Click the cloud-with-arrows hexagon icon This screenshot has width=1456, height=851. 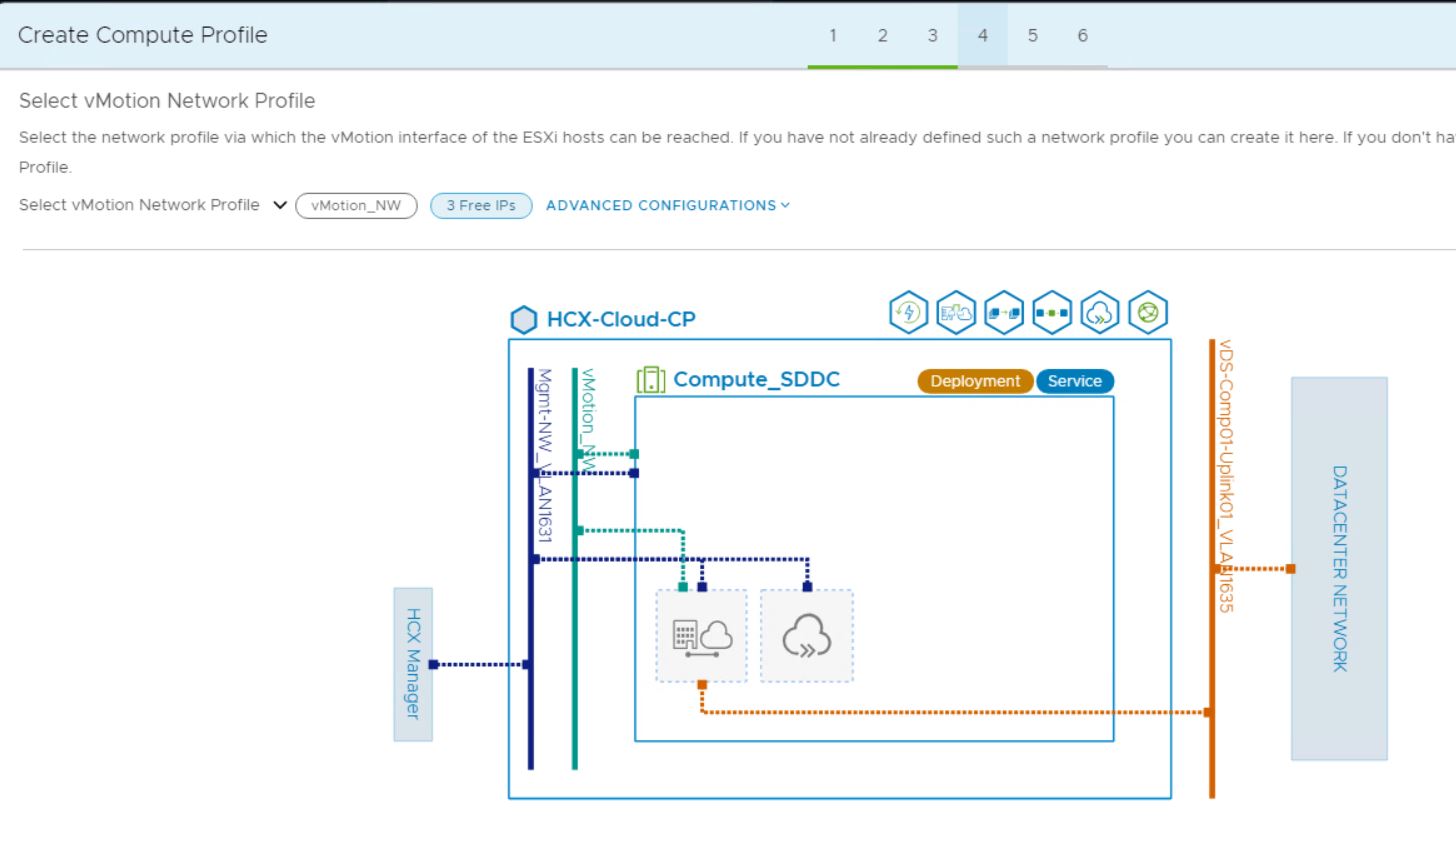[x=1100, y=313]
